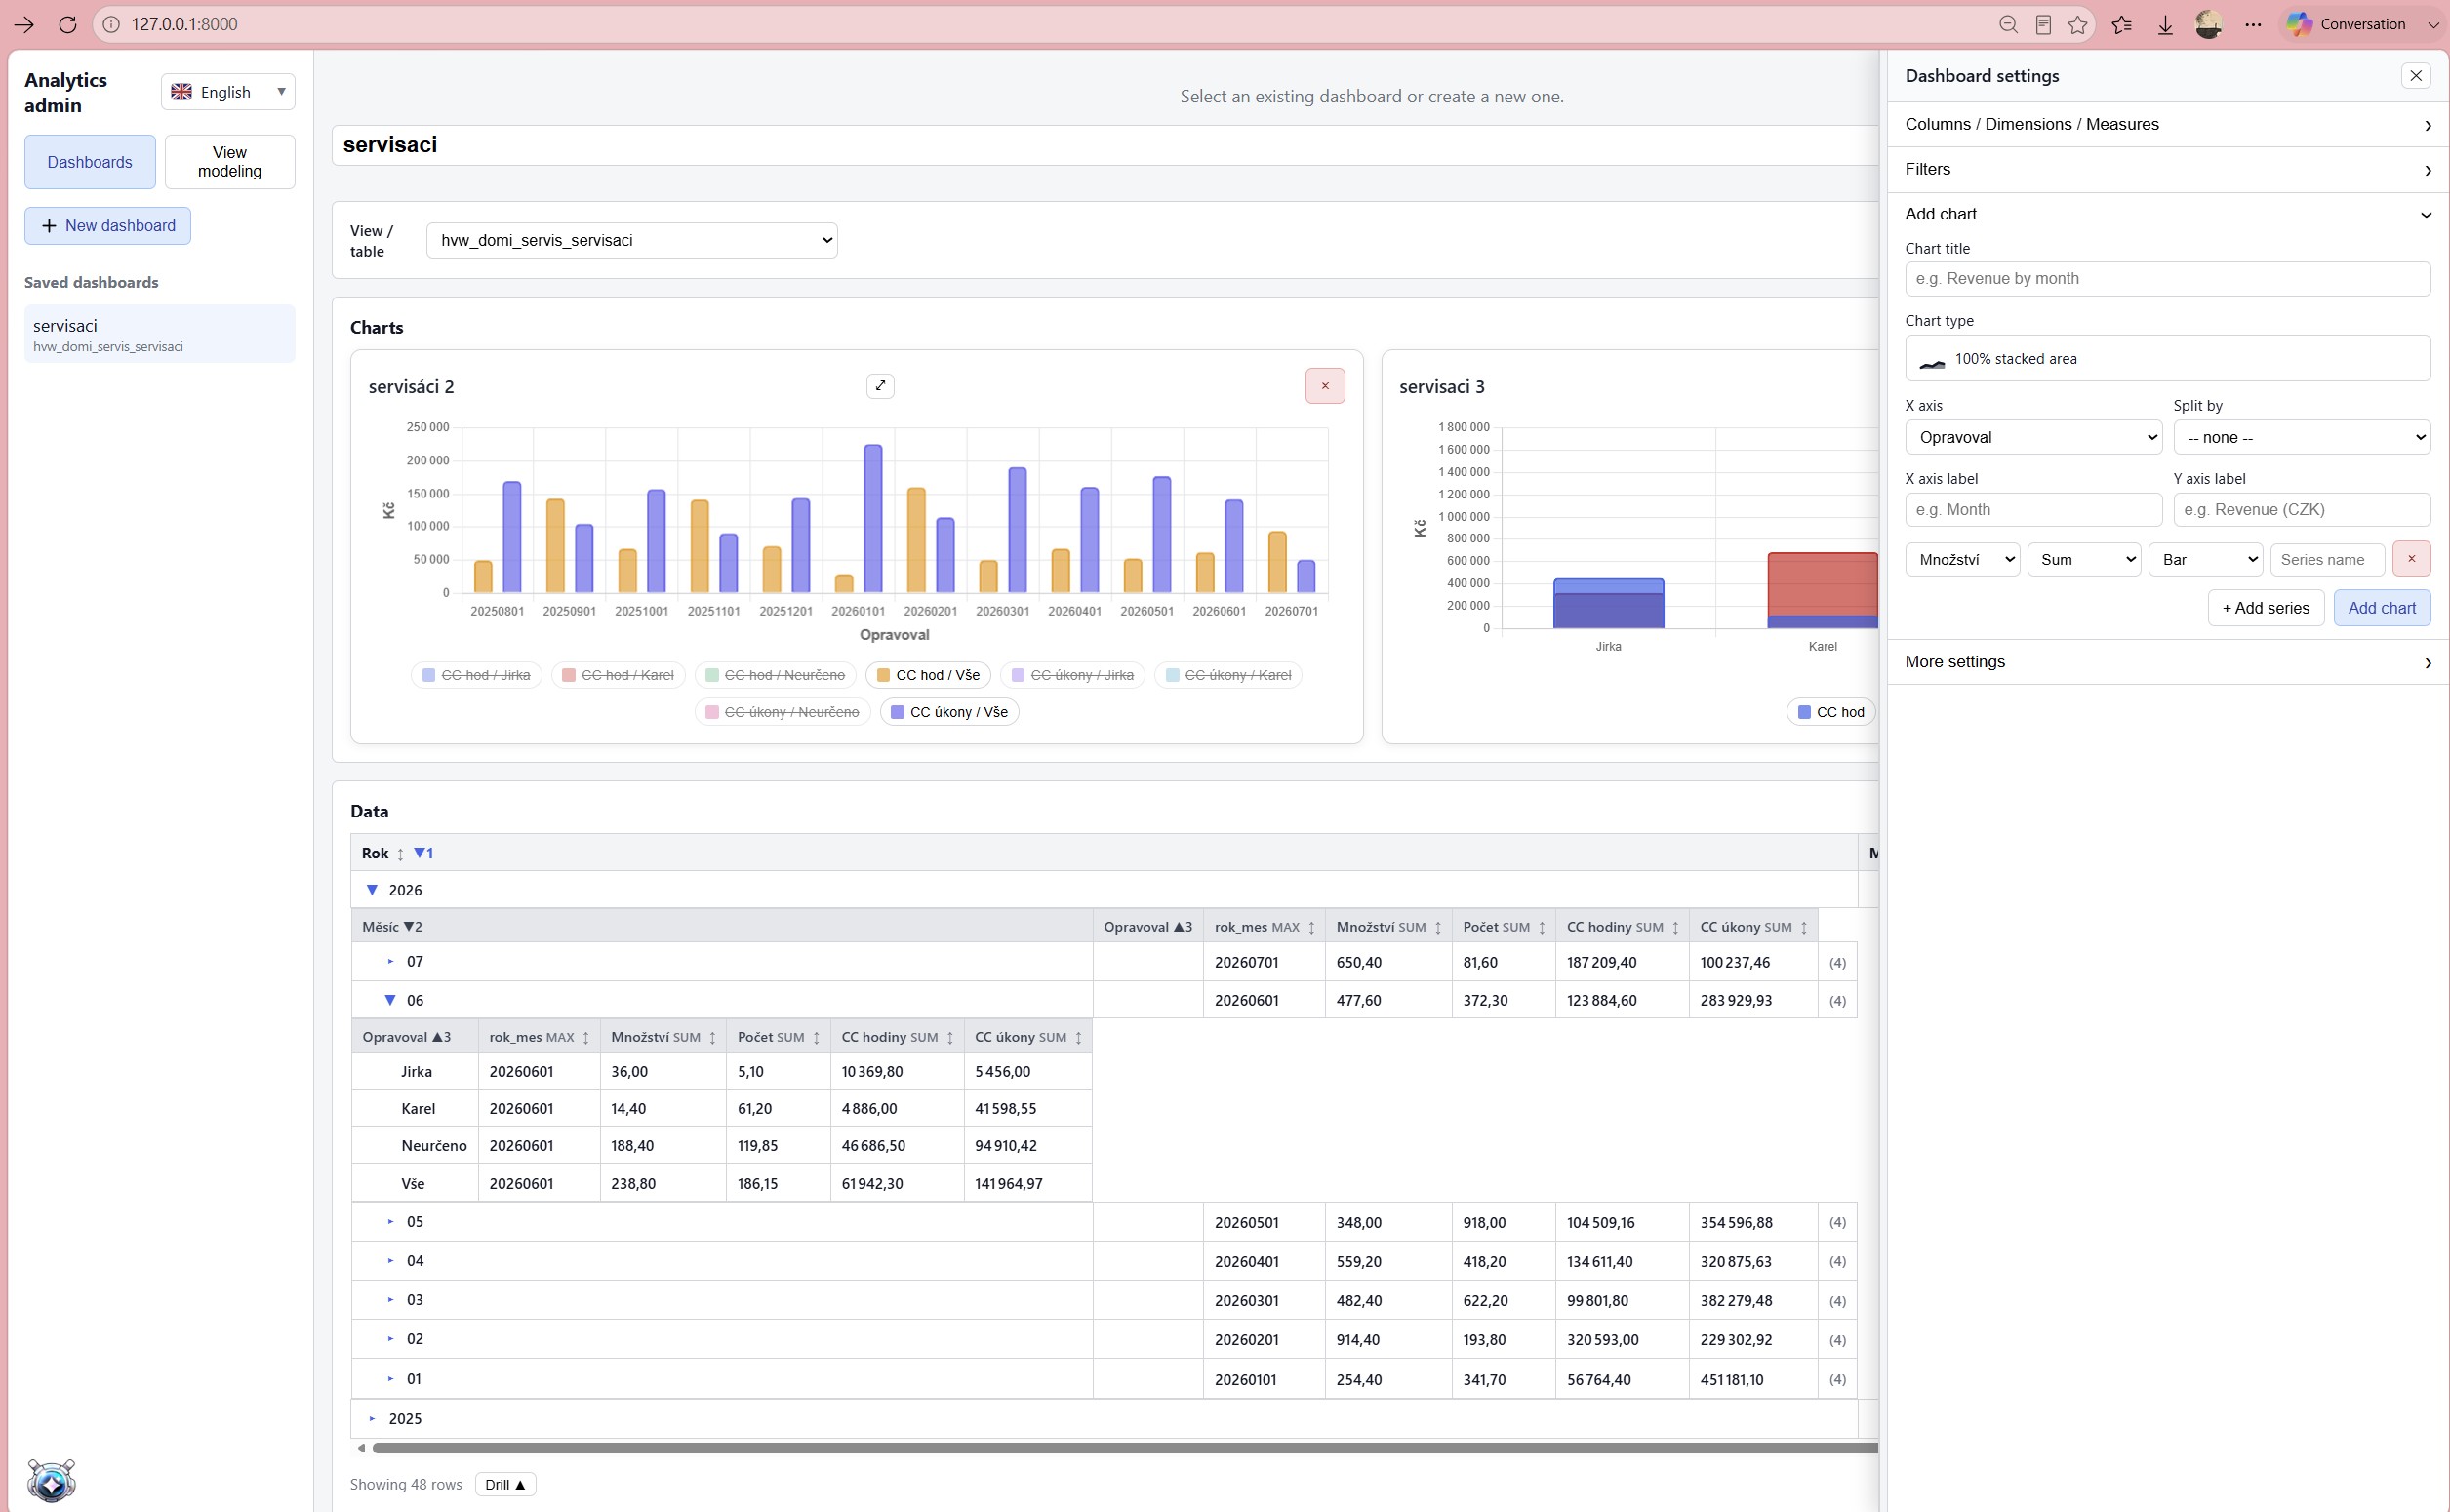Toggle CC úkony / Neurčeno legend series
The height and width of the screenshot is (1512, 2450).
(x=783, y=712)
